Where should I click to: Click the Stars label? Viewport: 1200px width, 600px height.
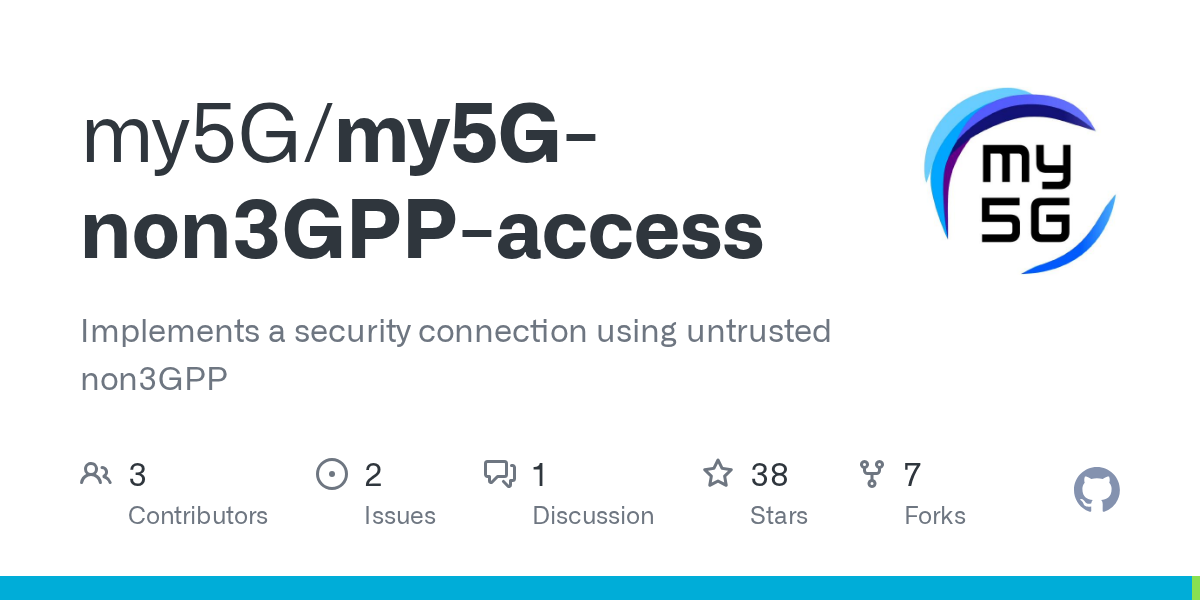pos(778,516)
